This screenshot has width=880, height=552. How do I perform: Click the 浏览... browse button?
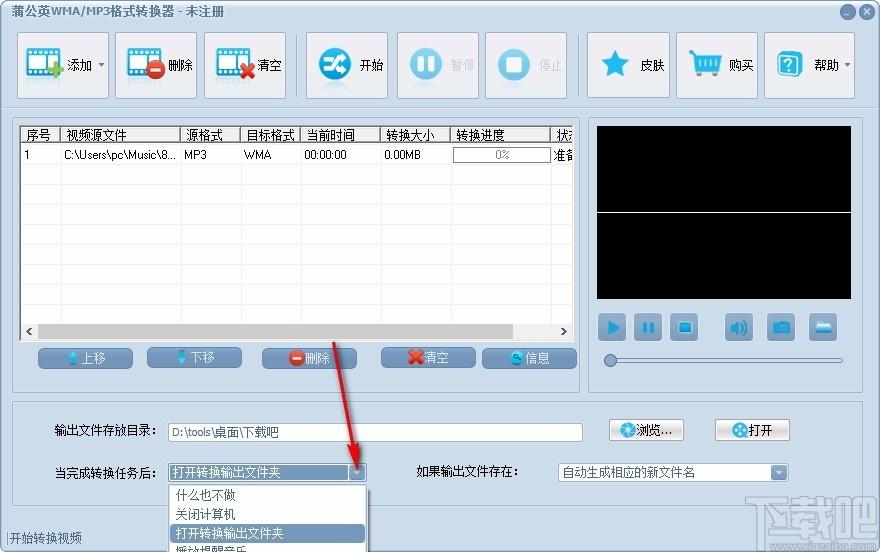point(646,430)
